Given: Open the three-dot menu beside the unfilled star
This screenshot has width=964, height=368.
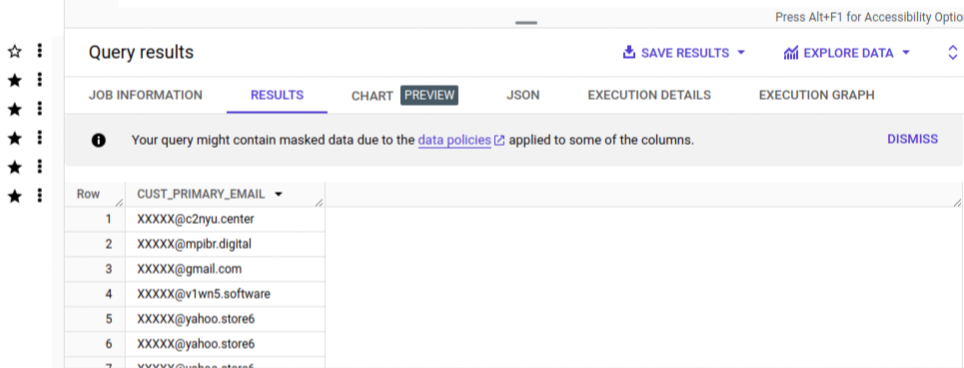Looking at the screenshot, I should click(x=39, y=51).
